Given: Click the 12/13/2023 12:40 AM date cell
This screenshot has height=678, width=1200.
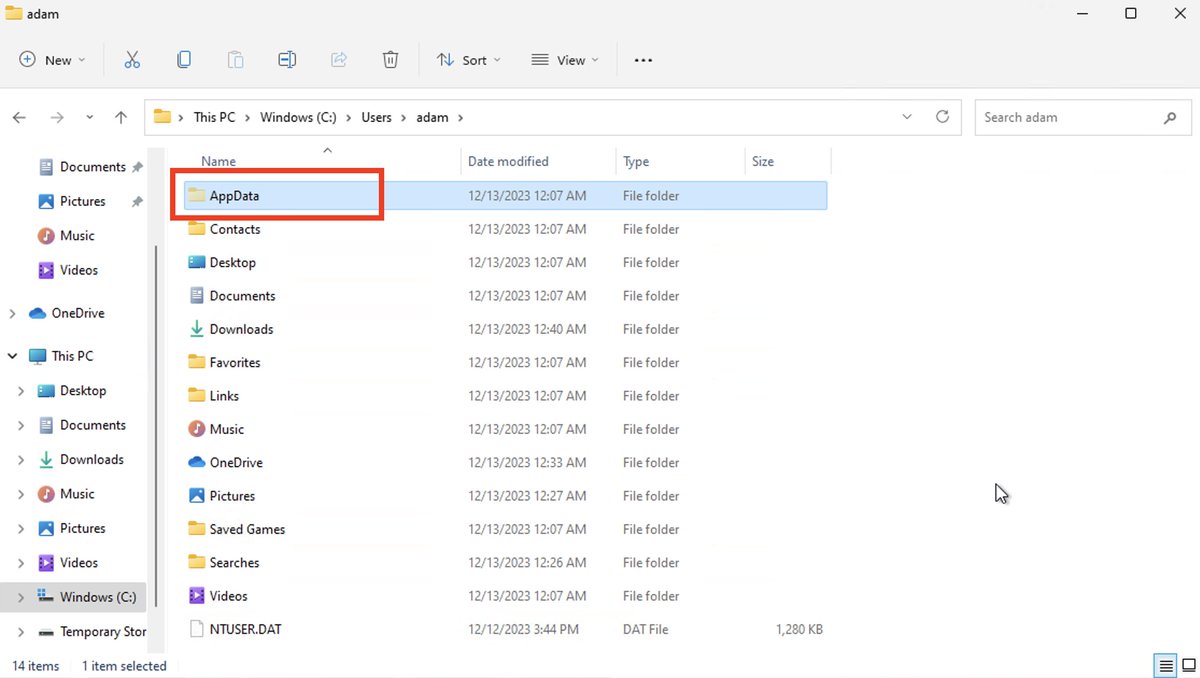Looking at the screenshot, I should point(527,329).
